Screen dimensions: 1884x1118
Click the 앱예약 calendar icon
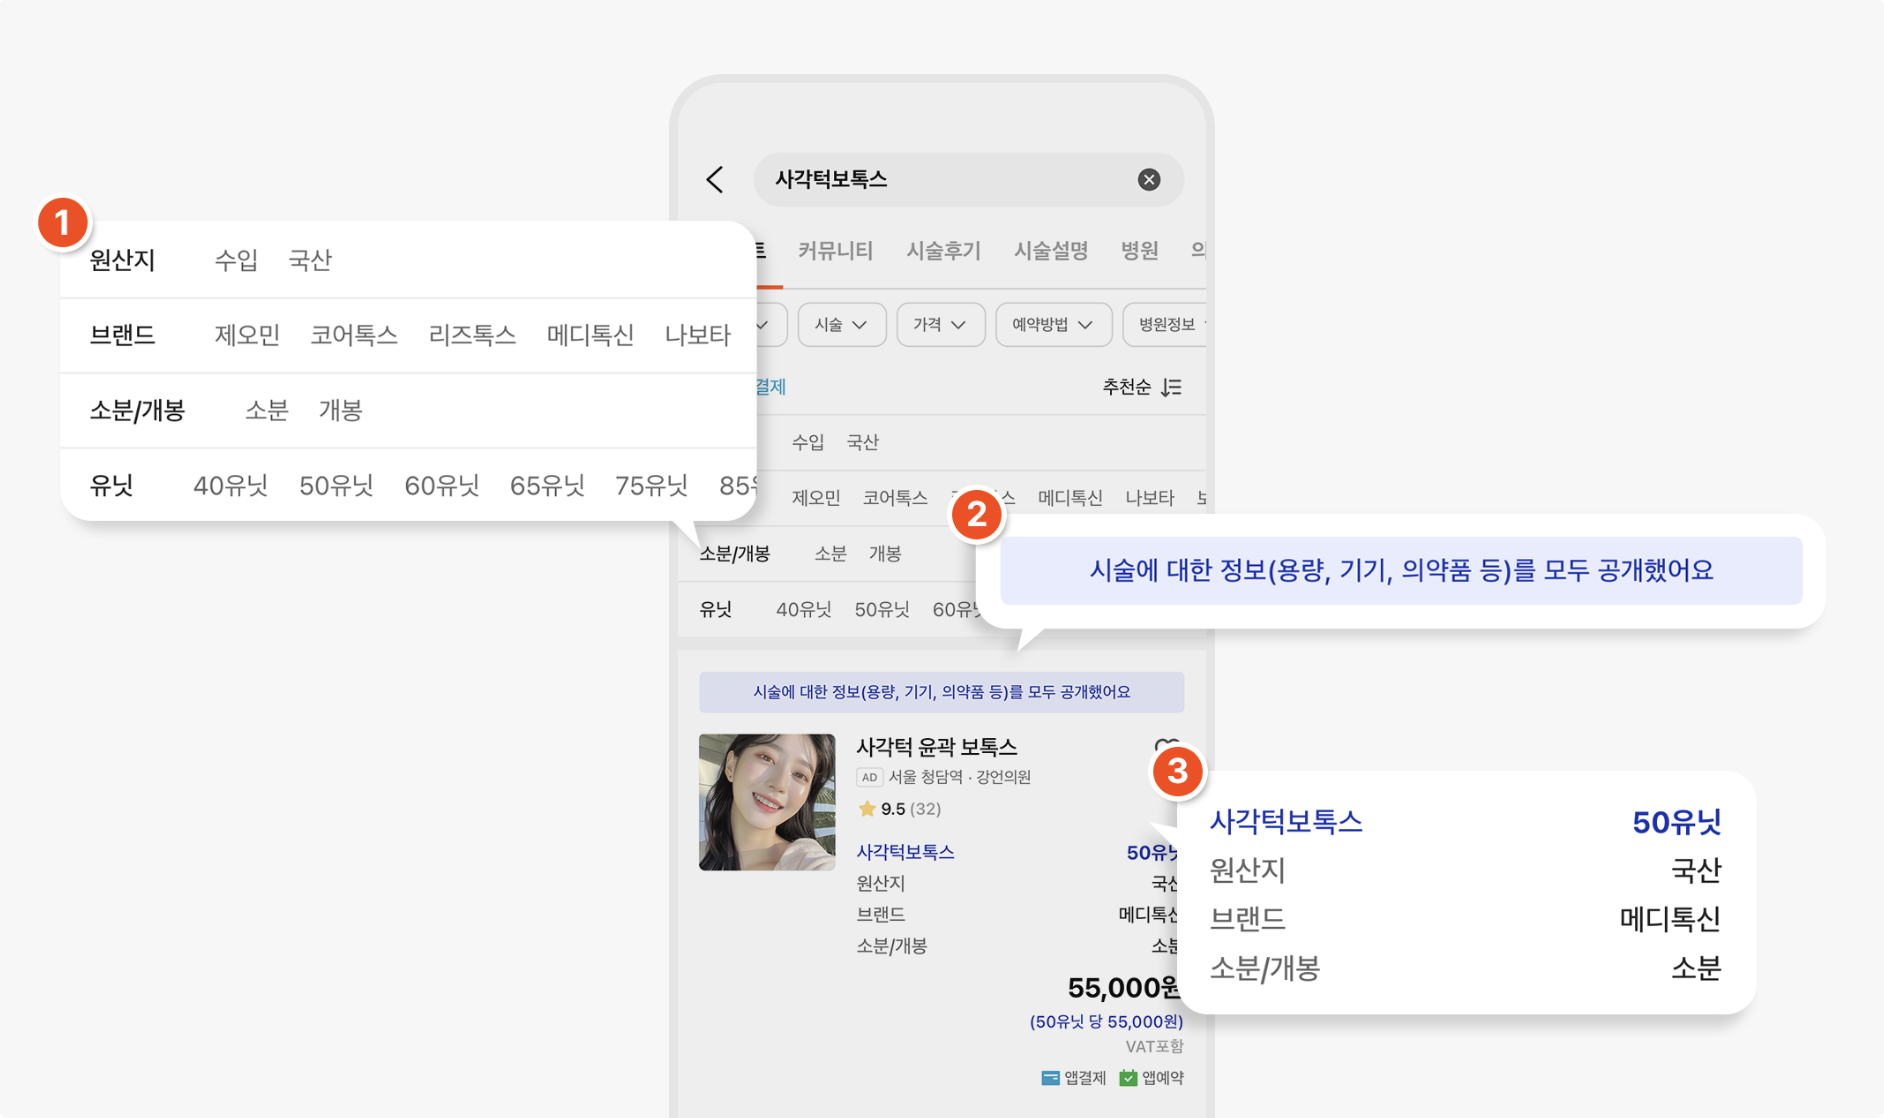point(1128,1078)
